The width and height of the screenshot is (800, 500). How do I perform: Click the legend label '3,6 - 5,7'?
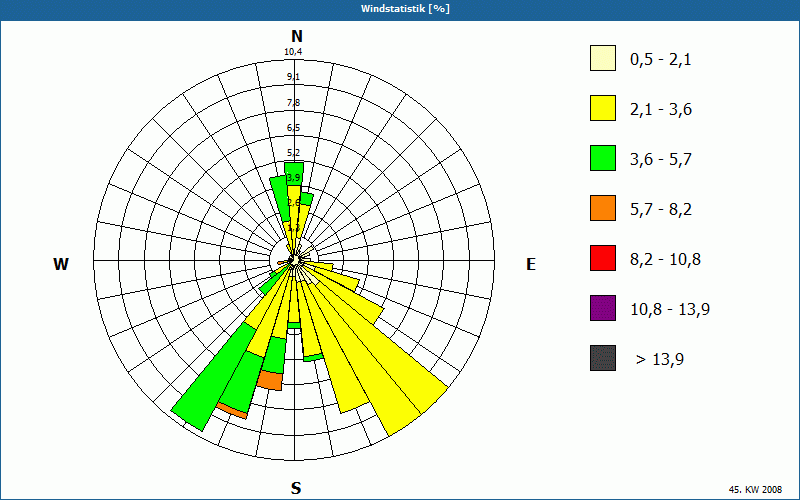tap(661, 160)
